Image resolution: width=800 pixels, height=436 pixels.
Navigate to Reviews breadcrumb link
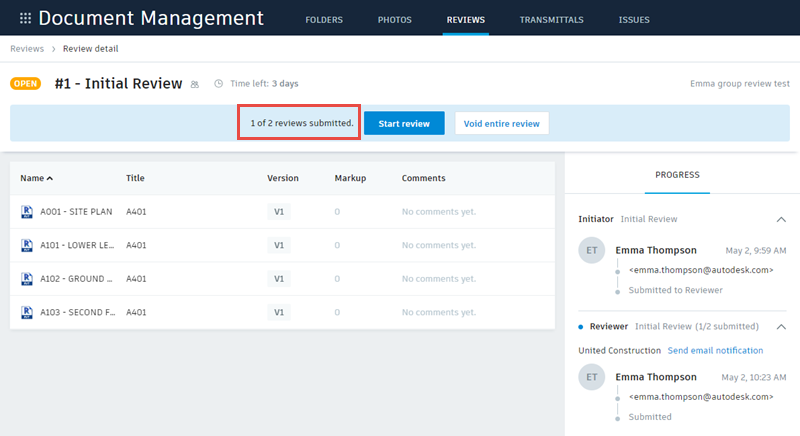26,48
